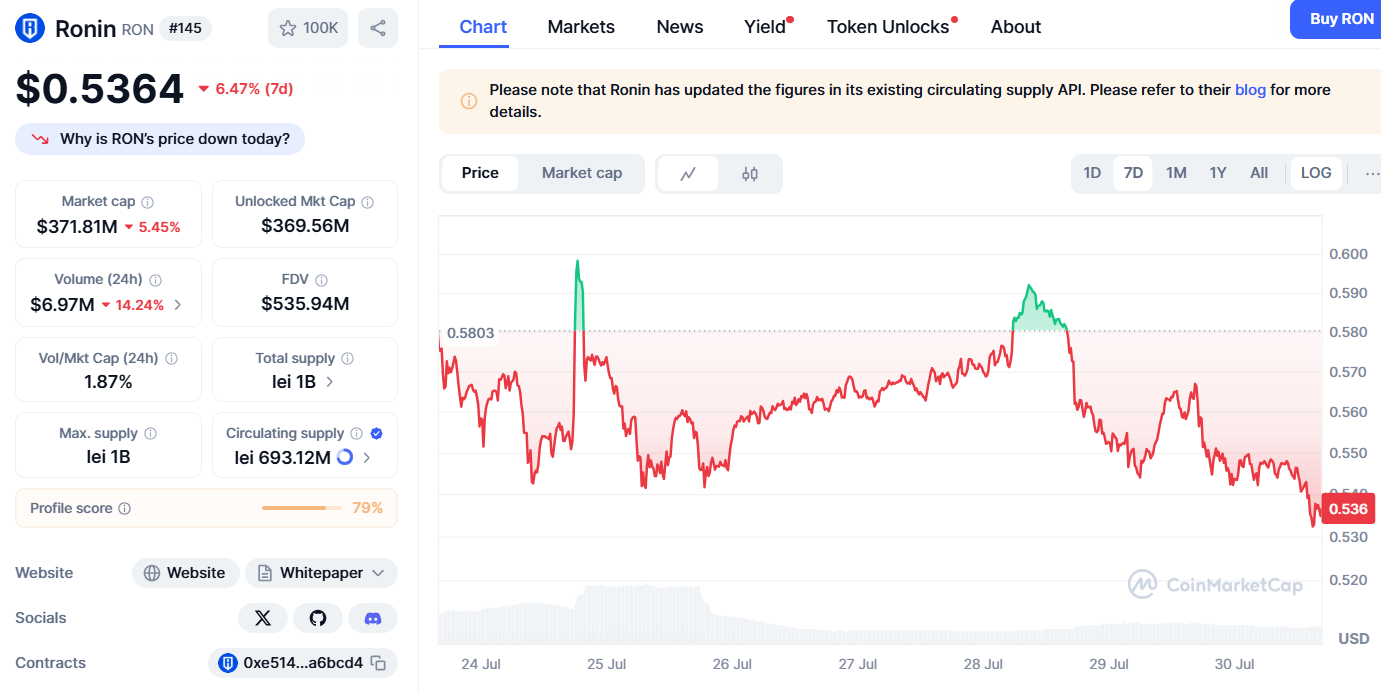This screenshot has height=692, width=1381.
Task: Expand Circulating supply details arrow
Action: 367,458
